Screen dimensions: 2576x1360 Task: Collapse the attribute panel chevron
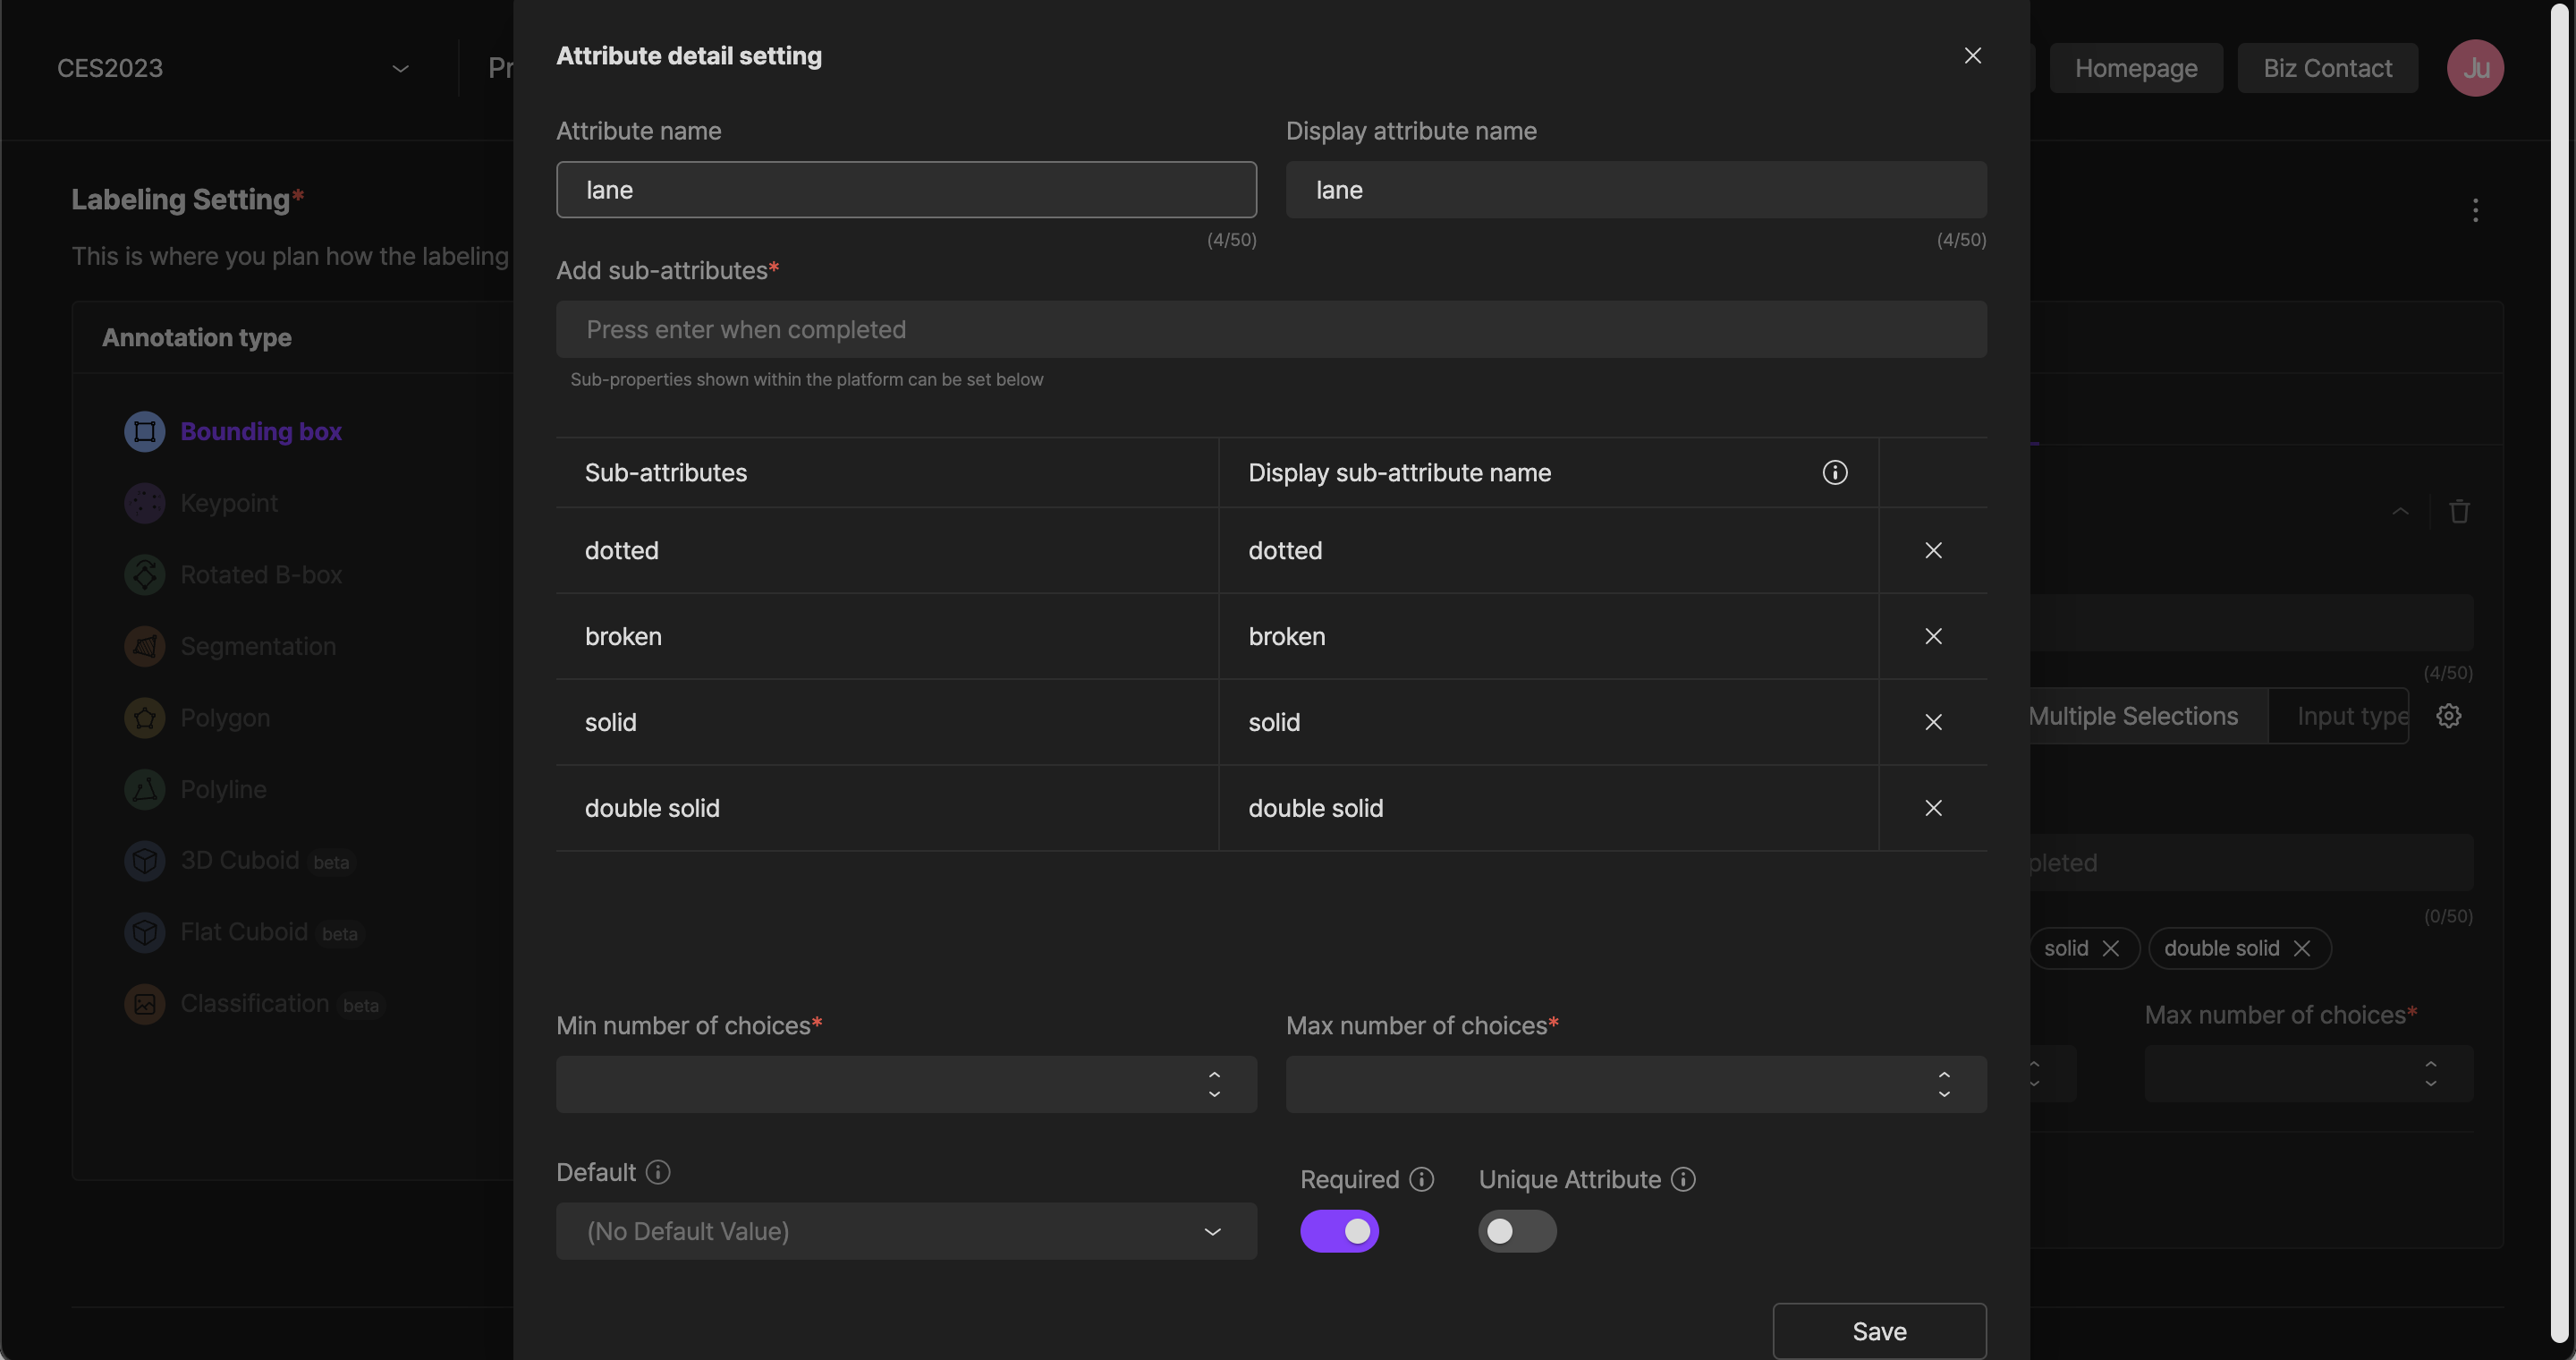click(2400, 512)
